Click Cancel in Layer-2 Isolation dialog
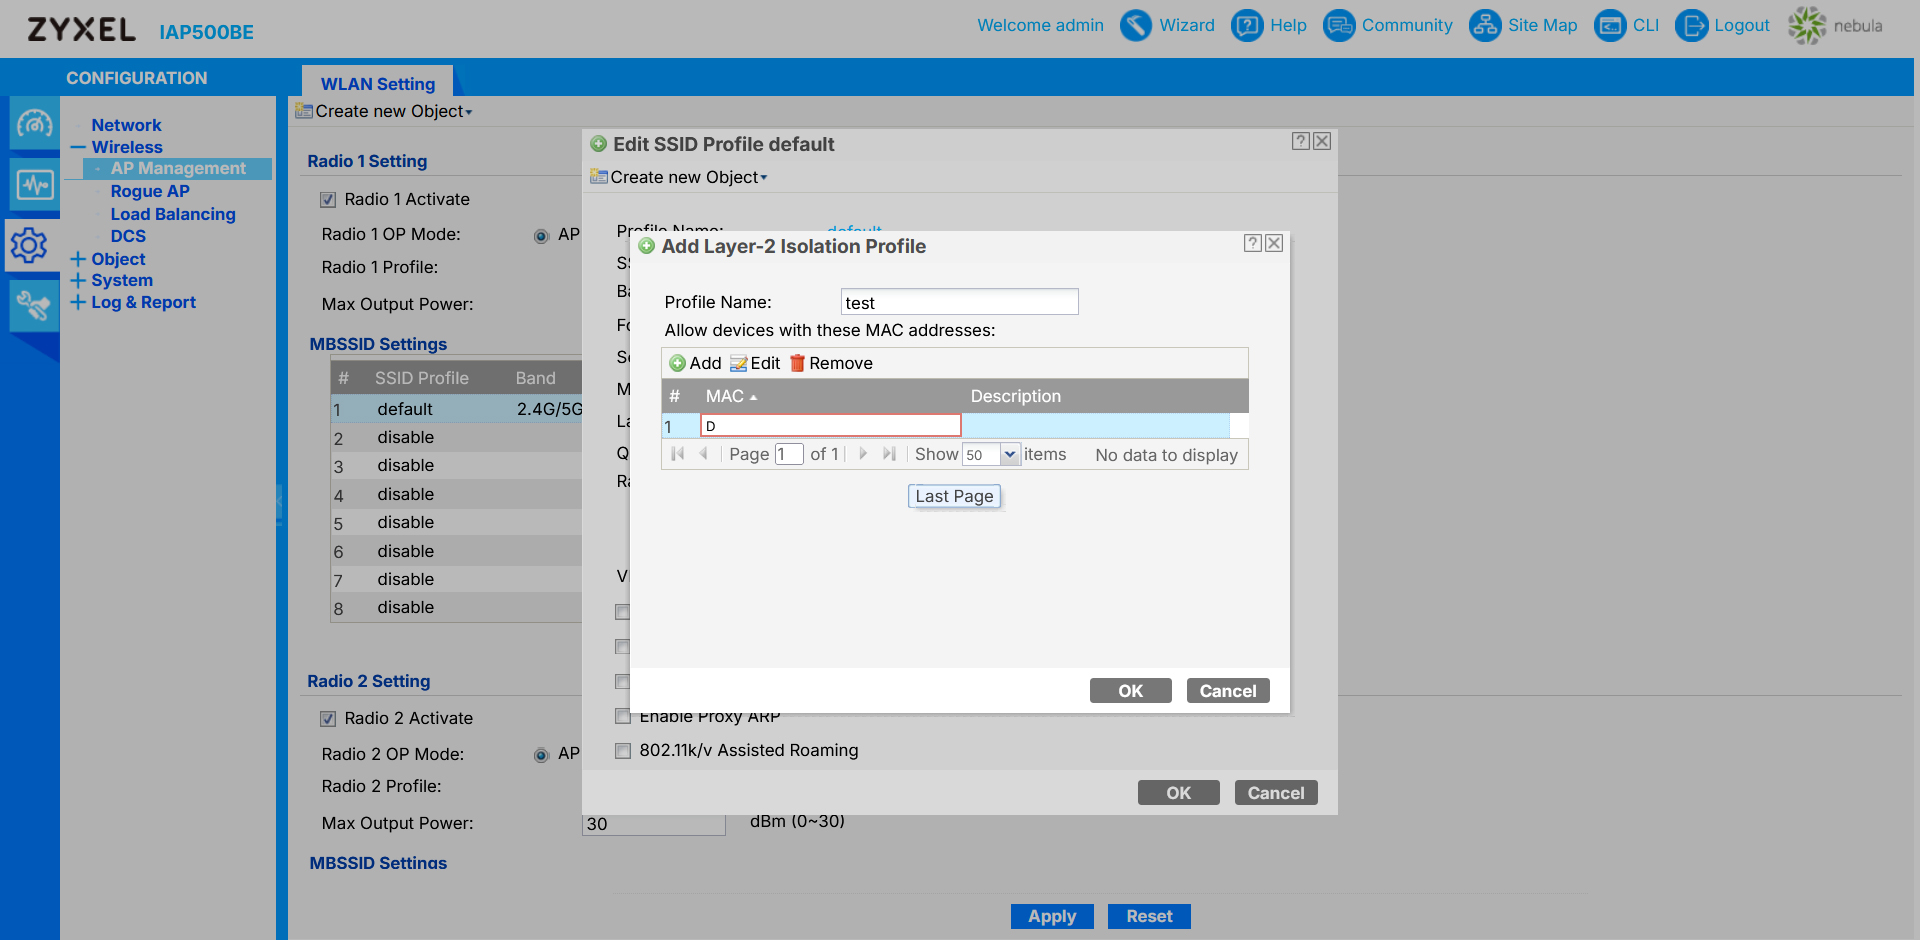Image resolution: width=1920 pixels, height=940 pixels. pyautogui.click(x=1227, y=691)
